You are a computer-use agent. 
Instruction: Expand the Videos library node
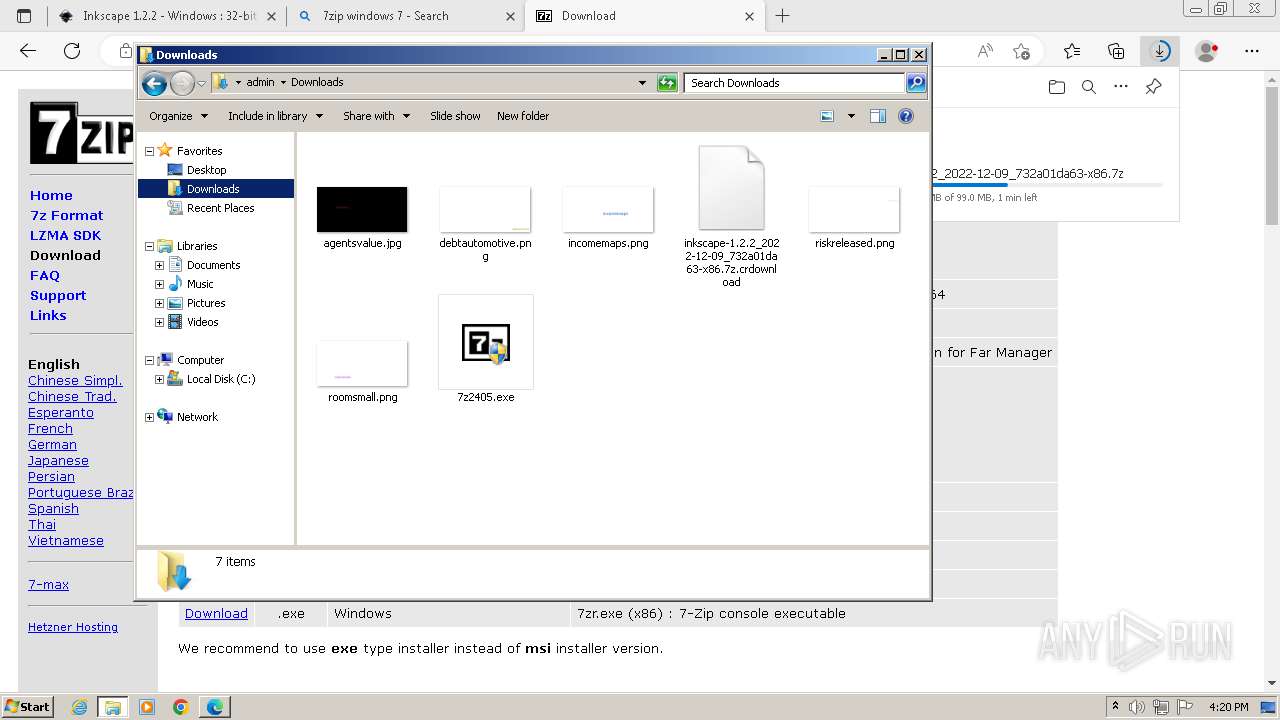tap(159, 322)
